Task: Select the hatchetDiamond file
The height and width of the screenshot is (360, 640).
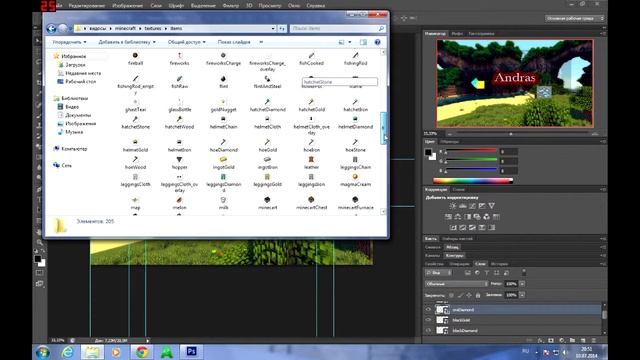Action: tap(267, 105)
